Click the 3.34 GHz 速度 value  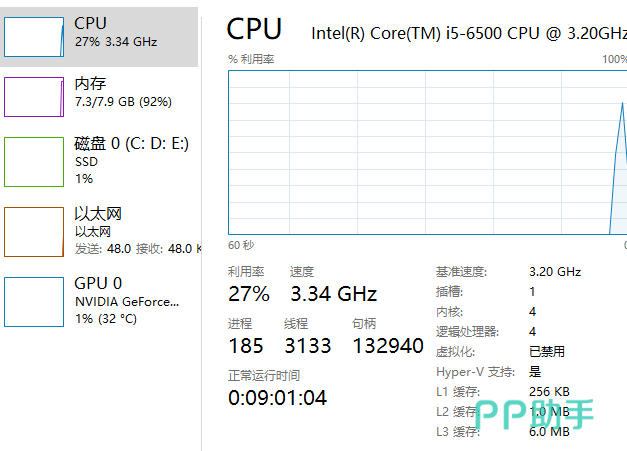(333, 293)
